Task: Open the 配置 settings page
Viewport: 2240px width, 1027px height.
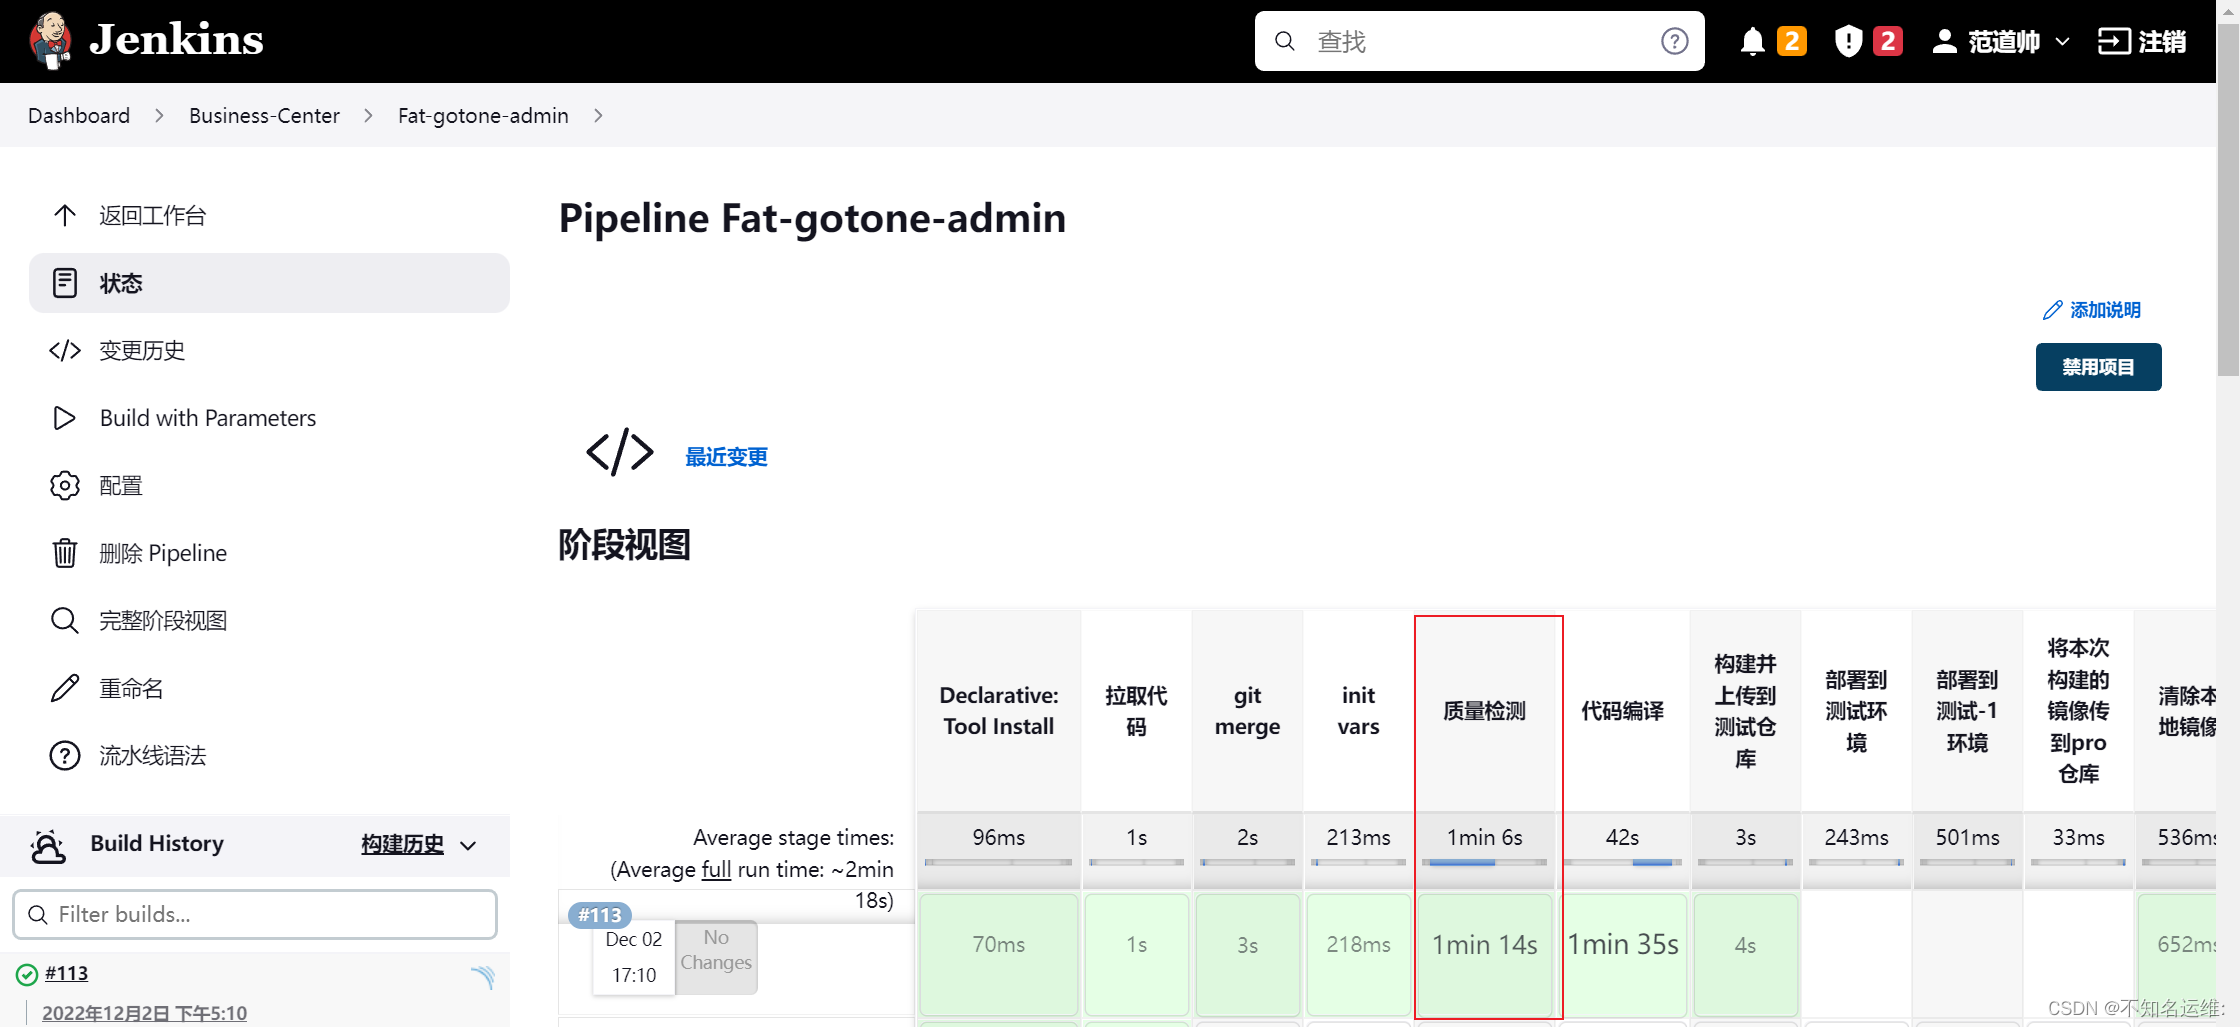Action: [123, 485]
